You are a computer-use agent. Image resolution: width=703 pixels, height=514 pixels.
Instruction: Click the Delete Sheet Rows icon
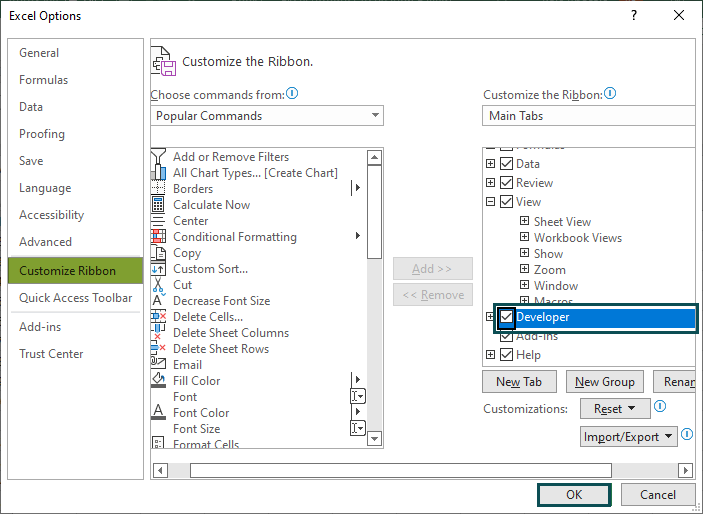(158, 348)
